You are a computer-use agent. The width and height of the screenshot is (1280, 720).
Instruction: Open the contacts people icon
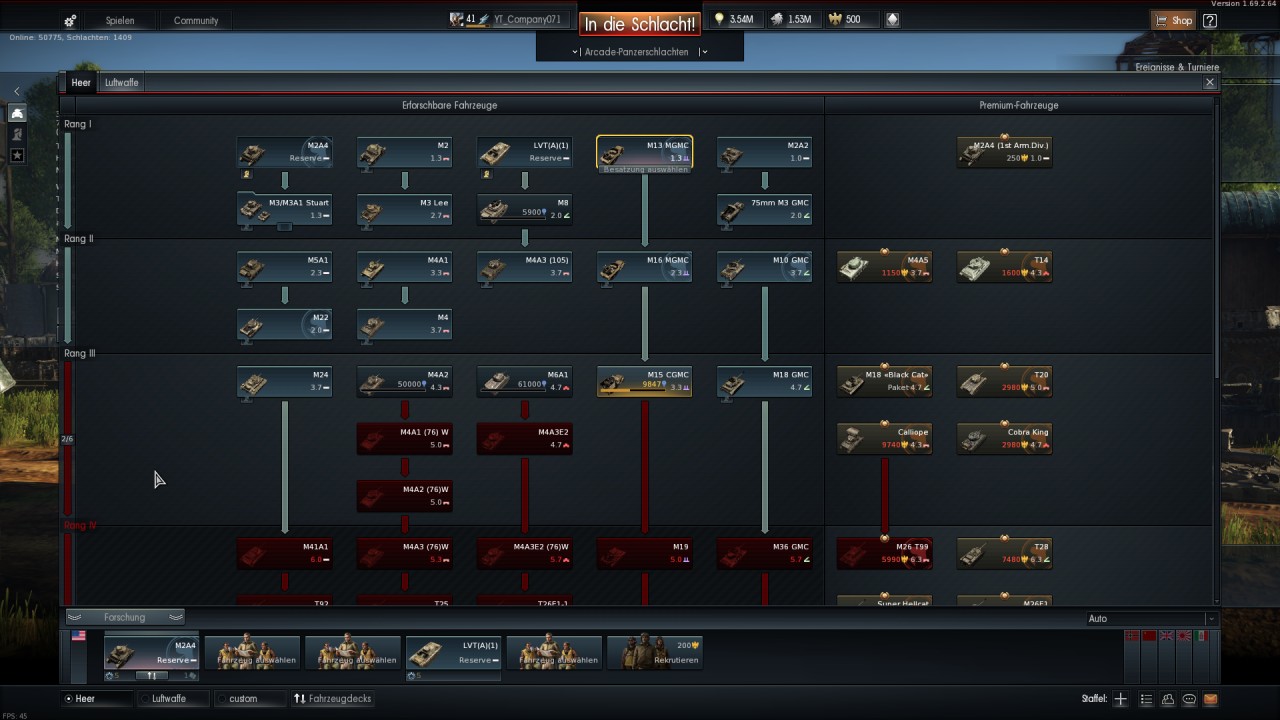click(x=1168, y=699)
